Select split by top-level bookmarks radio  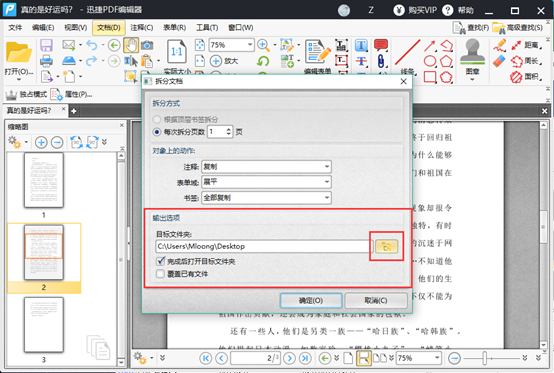(157, 119)
